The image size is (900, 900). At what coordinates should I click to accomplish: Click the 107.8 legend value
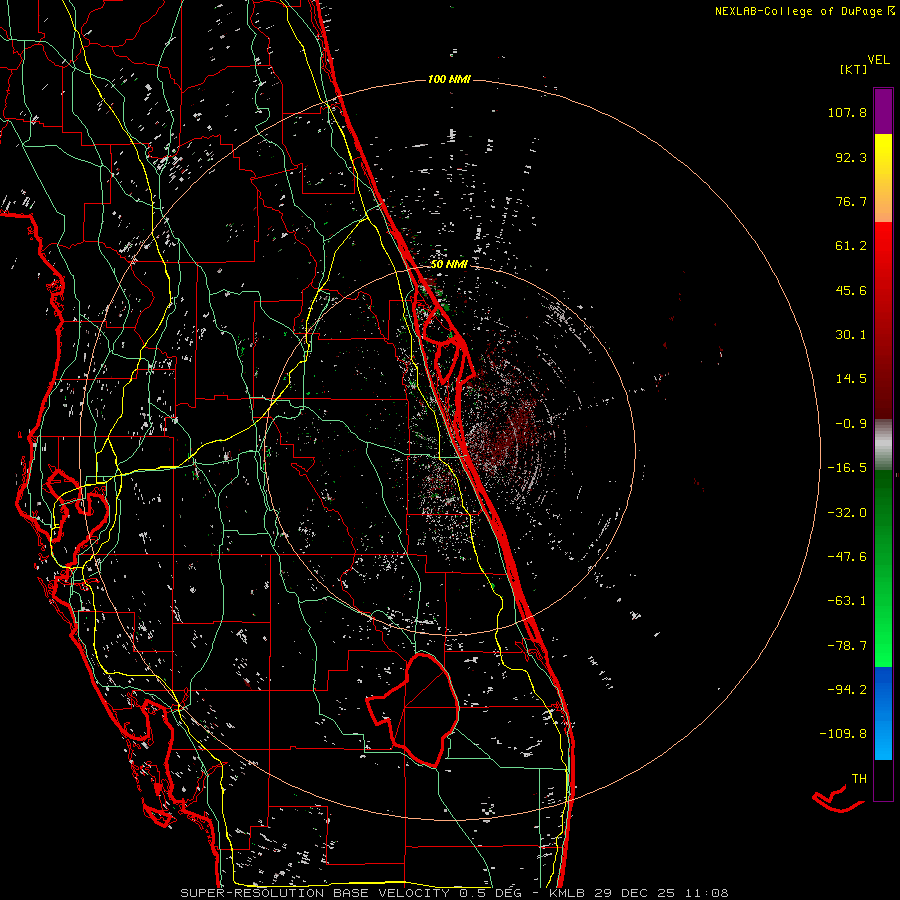pos(847,112)
